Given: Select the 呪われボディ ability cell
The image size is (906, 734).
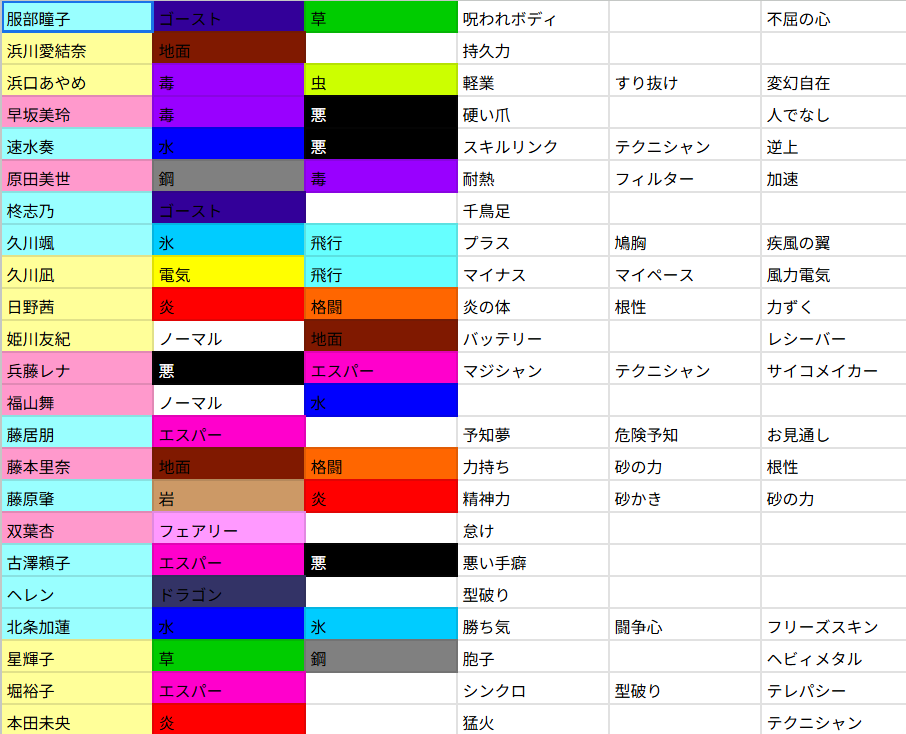Looking at the screenshot, I should point(533,18).
